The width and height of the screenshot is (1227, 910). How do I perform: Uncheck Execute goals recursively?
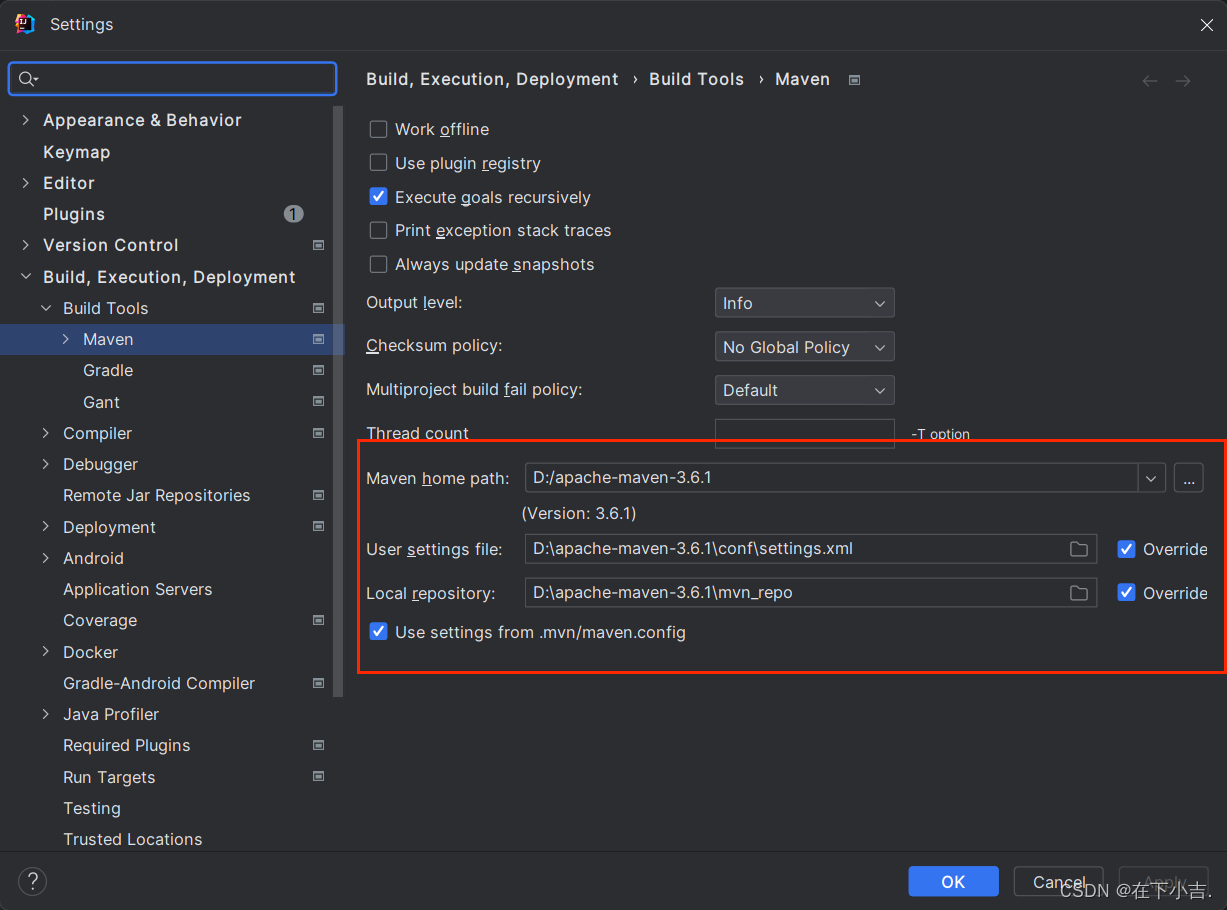click(x=378, y=197)
